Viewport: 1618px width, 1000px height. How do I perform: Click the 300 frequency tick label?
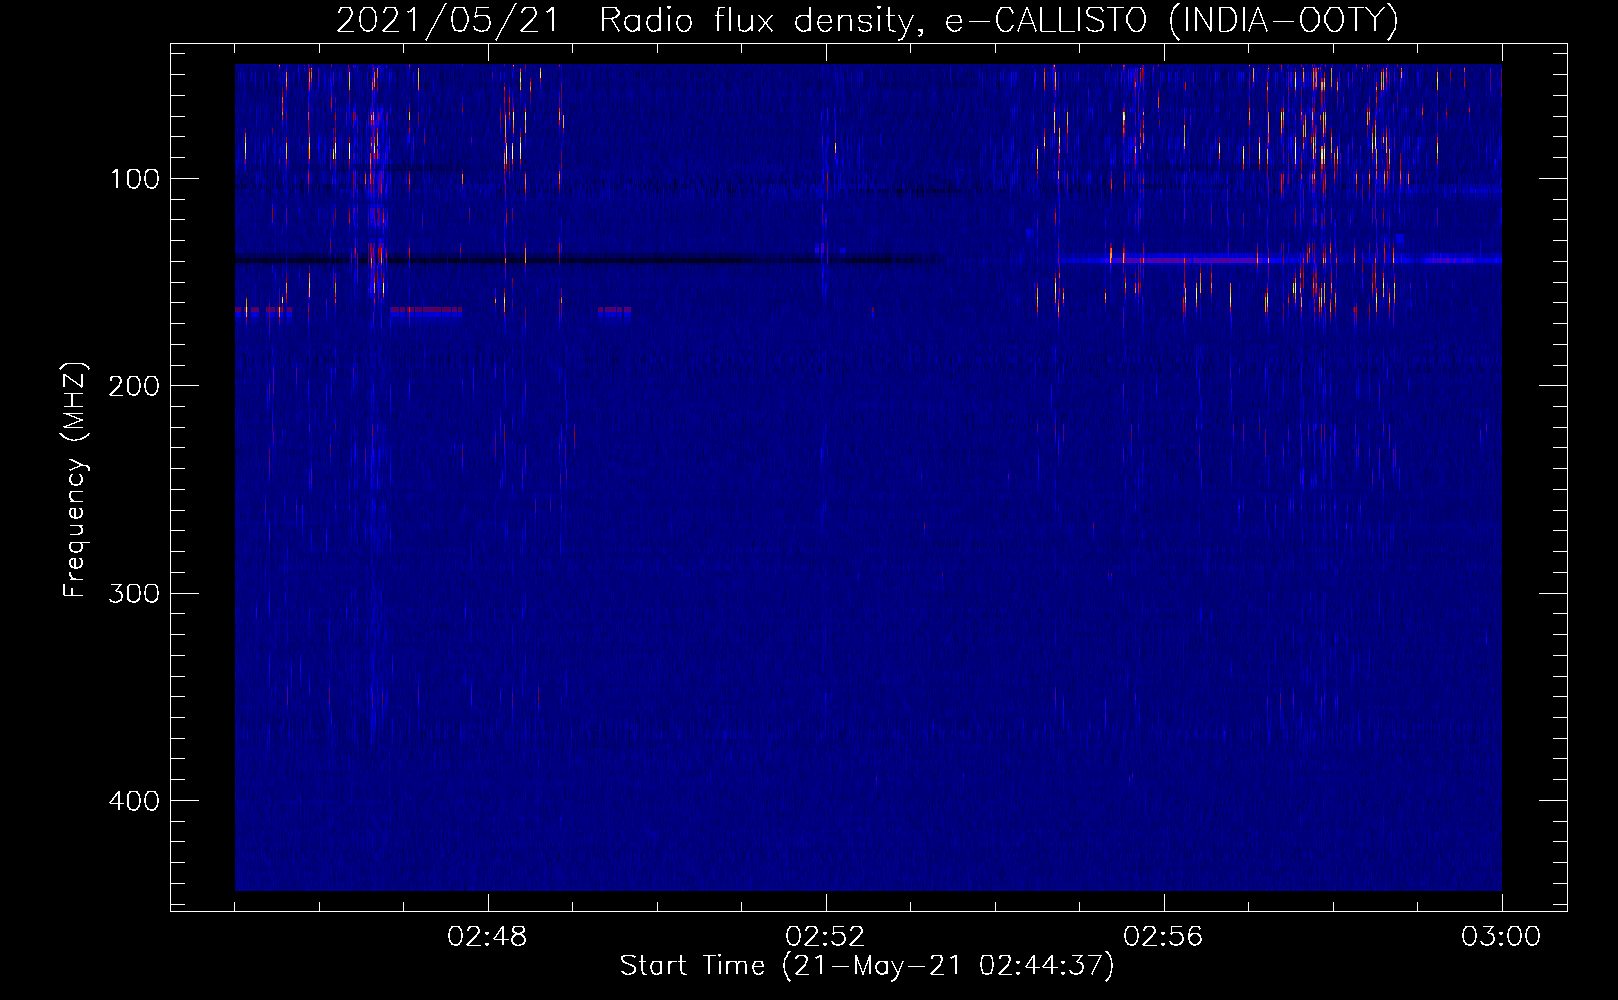pyautogui.click(x=135, y=593)
